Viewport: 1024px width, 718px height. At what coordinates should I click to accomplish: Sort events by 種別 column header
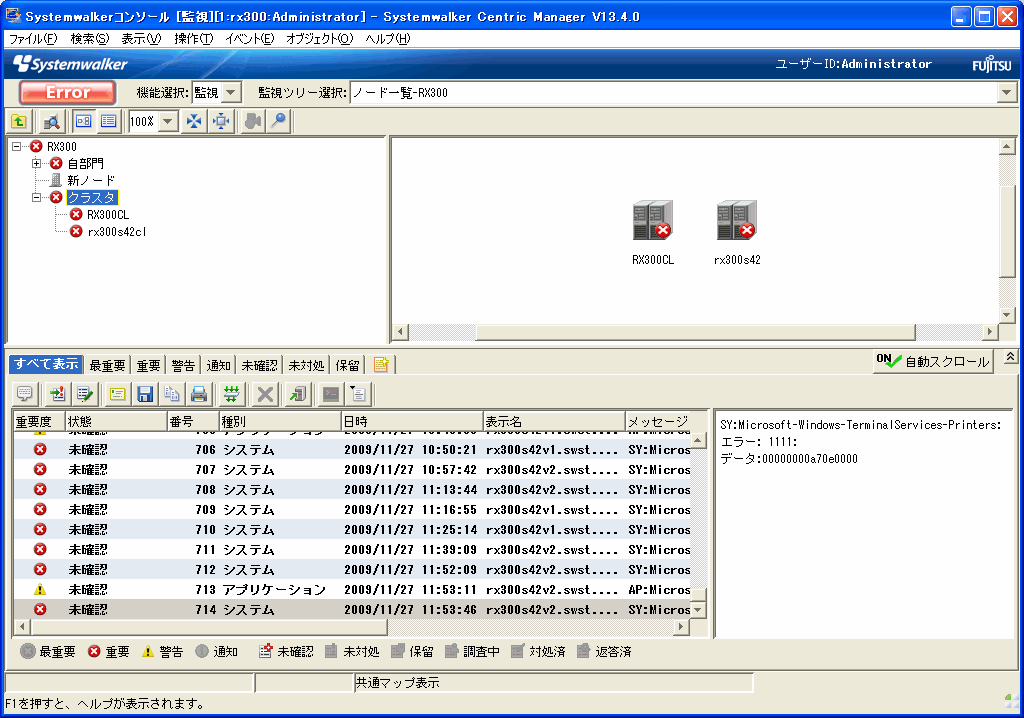pyautogui.click(x=280, y=421)
